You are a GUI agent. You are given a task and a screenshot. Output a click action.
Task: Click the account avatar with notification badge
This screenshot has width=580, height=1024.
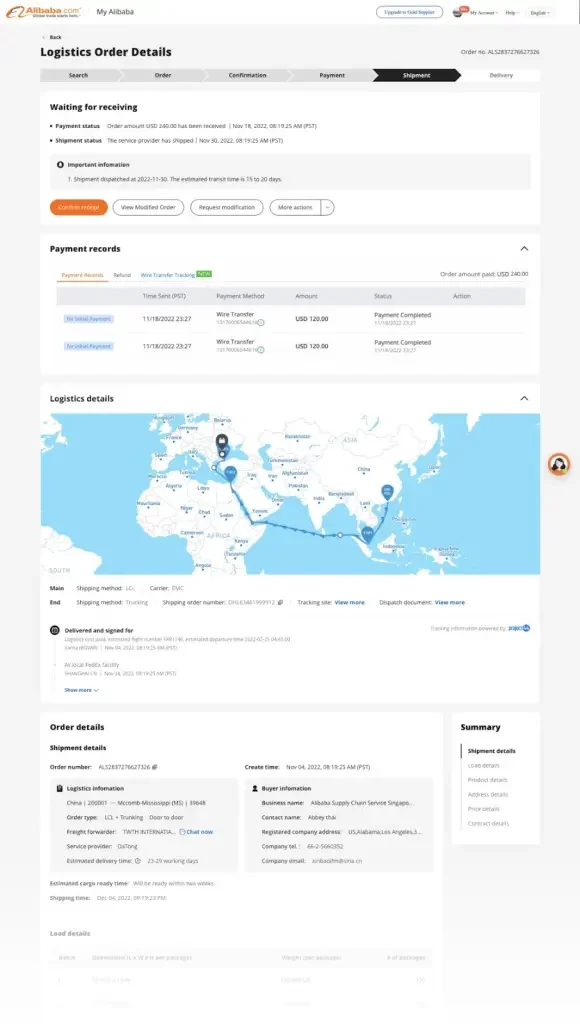click(x=459, y=12)
